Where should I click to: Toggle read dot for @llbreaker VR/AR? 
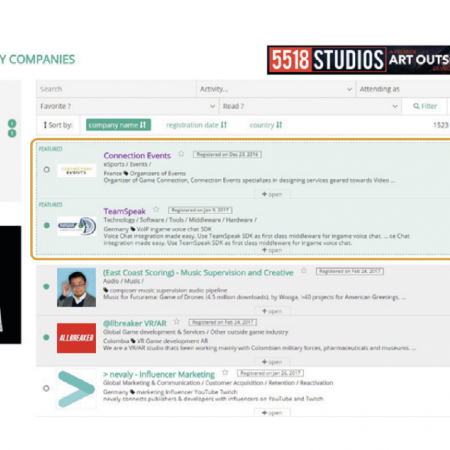pos(46,337)
